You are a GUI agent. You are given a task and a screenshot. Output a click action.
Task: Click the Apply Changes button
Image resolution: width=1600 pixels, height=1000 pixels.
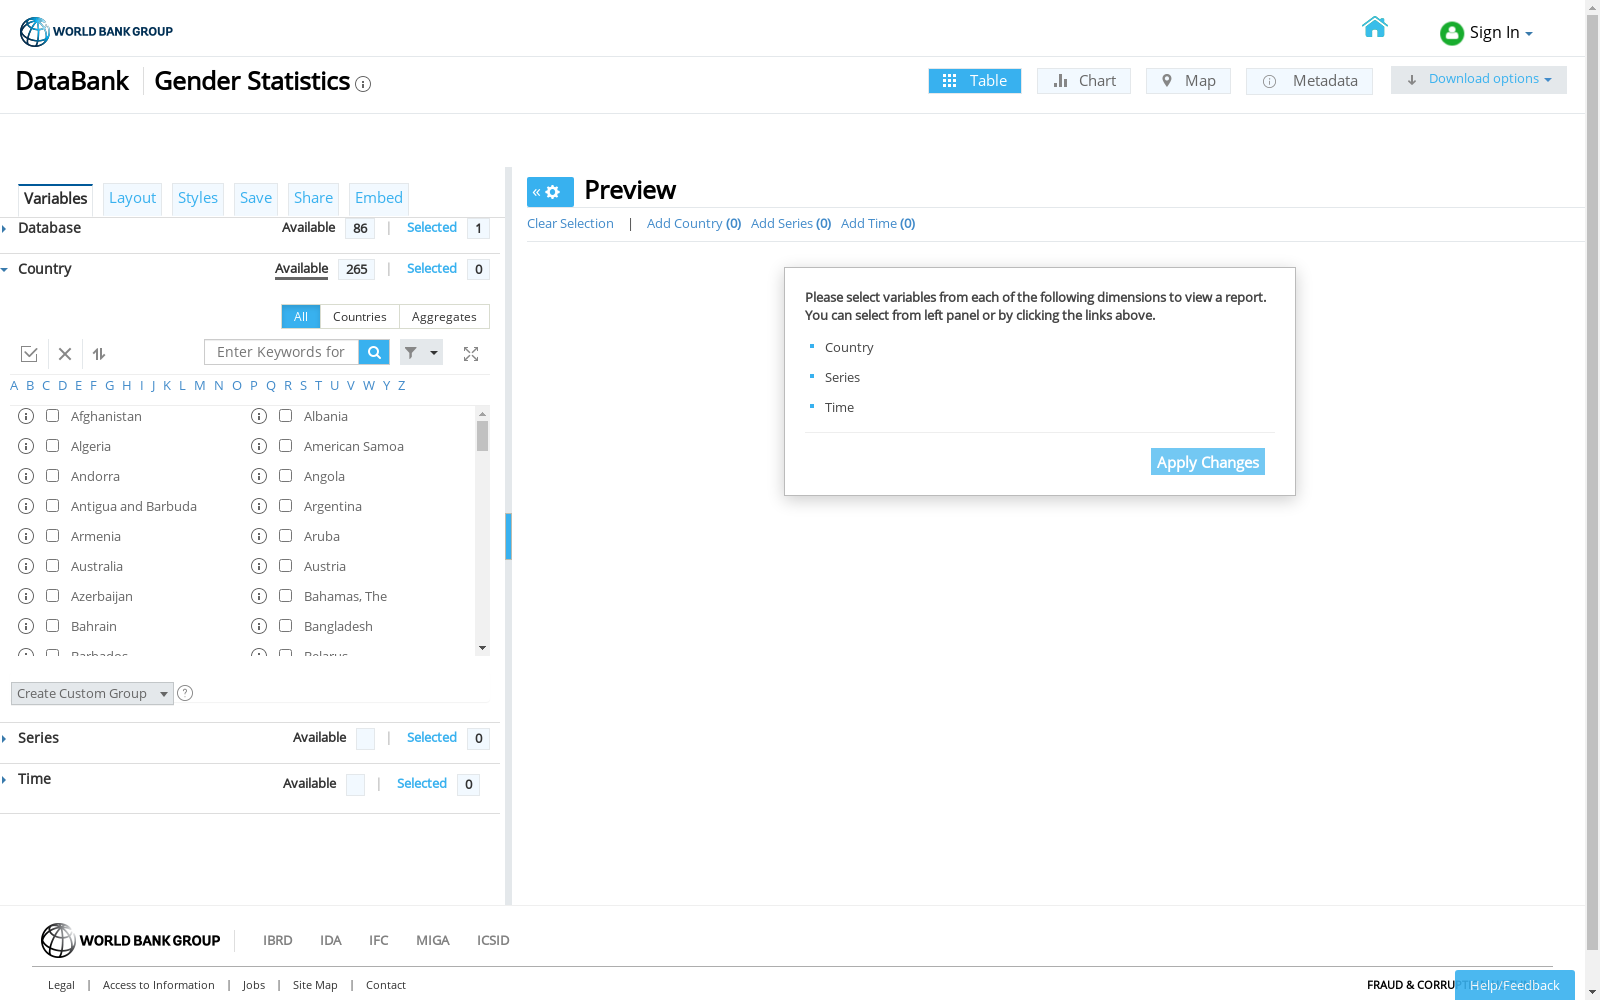pyautogui.click(x=1208, y=462)
